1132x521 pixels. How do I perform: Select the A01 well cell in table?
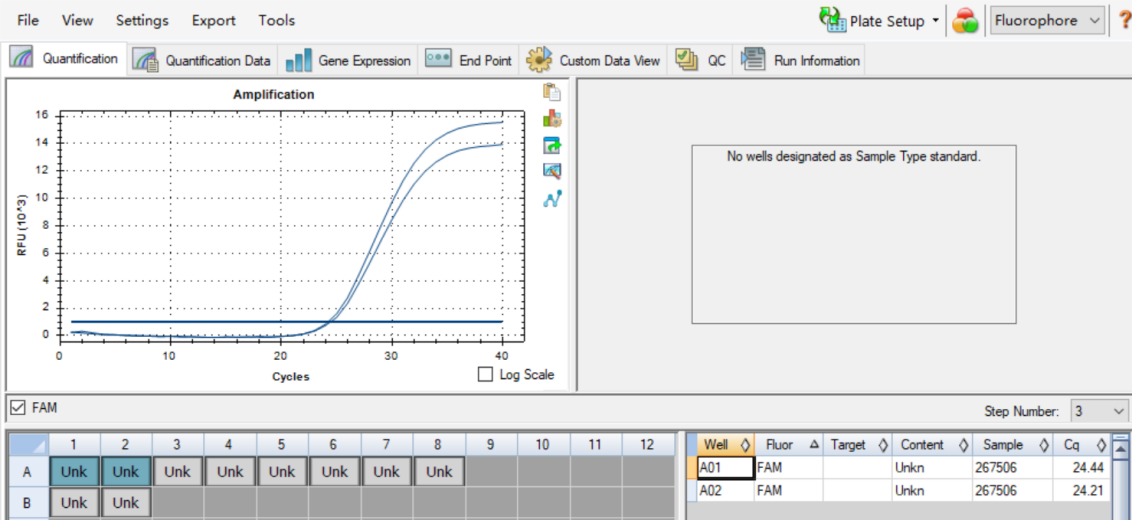coord(726,468)
